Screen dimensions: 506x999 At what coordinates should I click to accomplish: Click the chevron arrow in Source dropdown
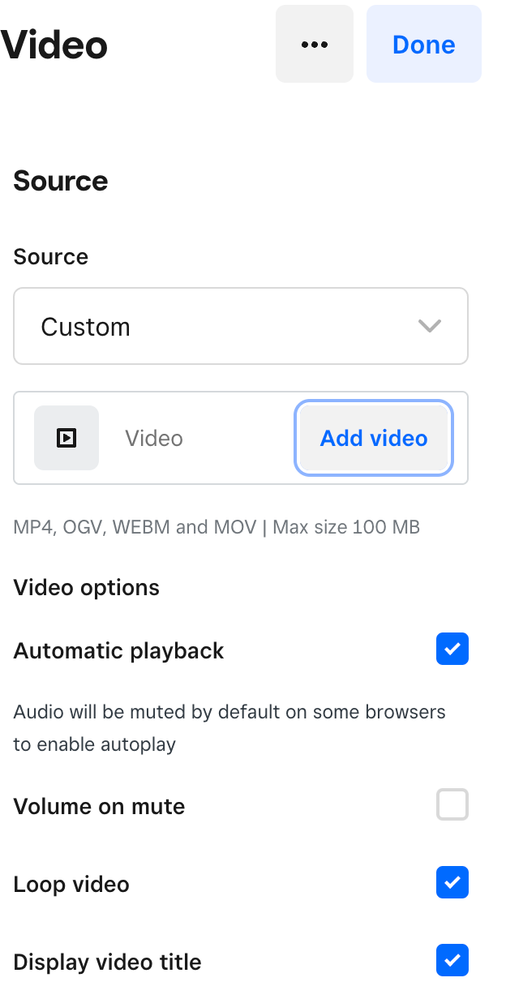point(430,326)
